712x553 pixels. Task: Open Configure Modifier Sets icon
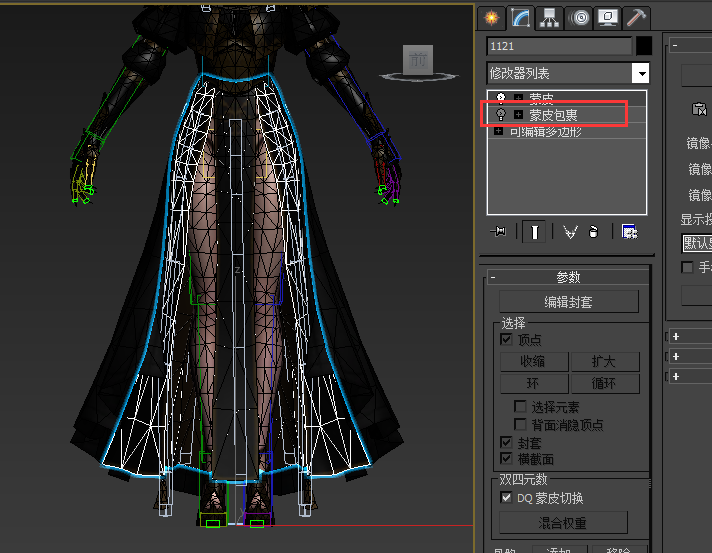629,232
